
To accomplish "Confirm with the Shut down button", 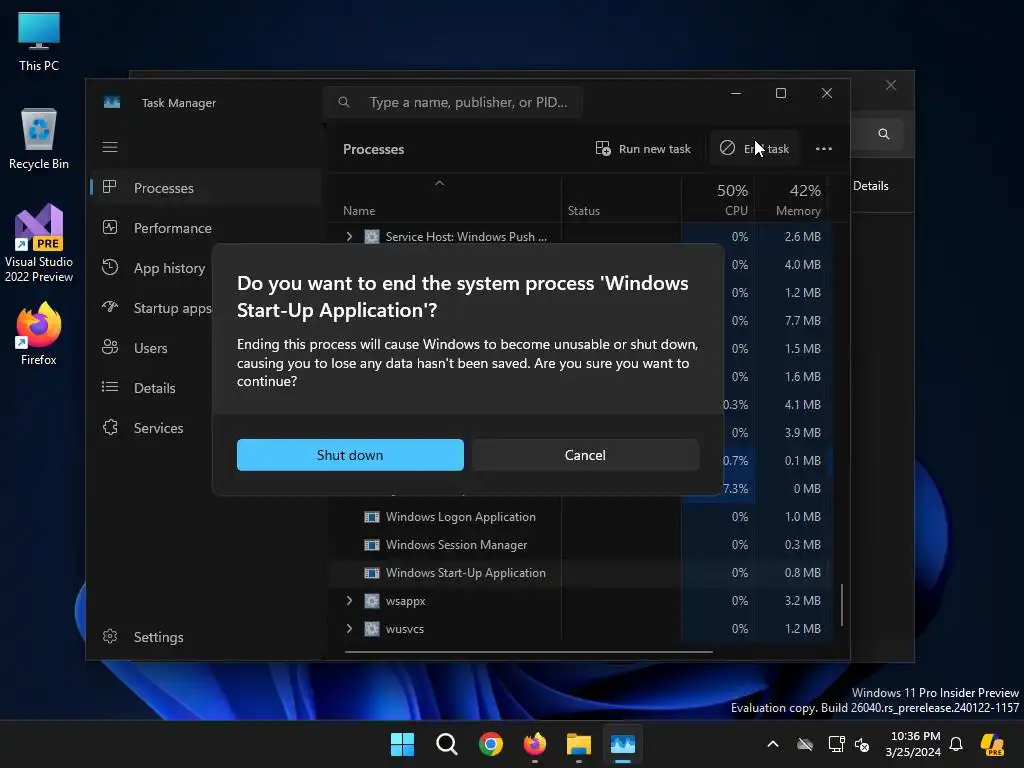I will 350,455.
